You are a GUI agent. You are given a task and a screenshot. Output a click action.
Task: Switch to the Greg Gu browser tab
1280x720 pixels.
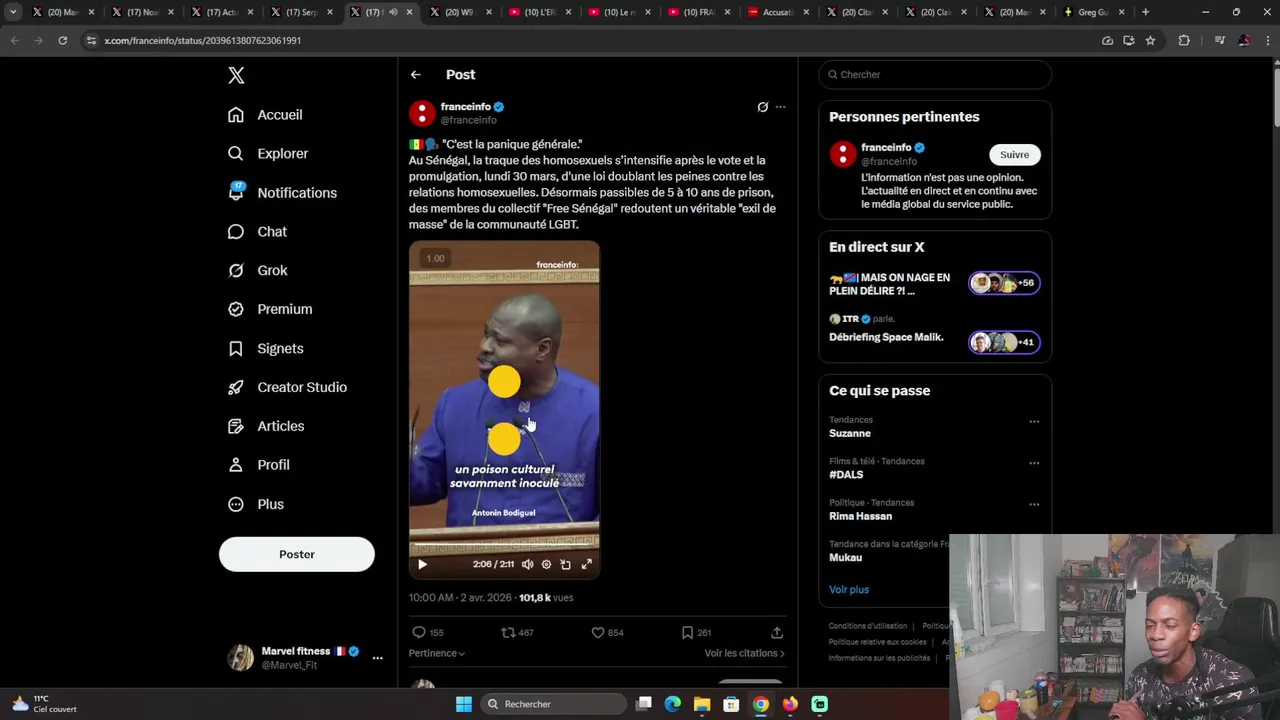coord(1093,12)
